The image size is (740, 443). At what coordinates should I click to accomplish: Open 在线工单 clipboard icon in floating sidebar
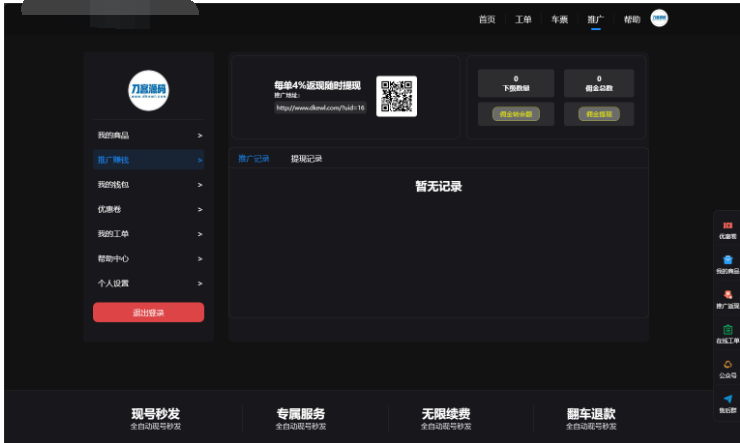point(727,330)
